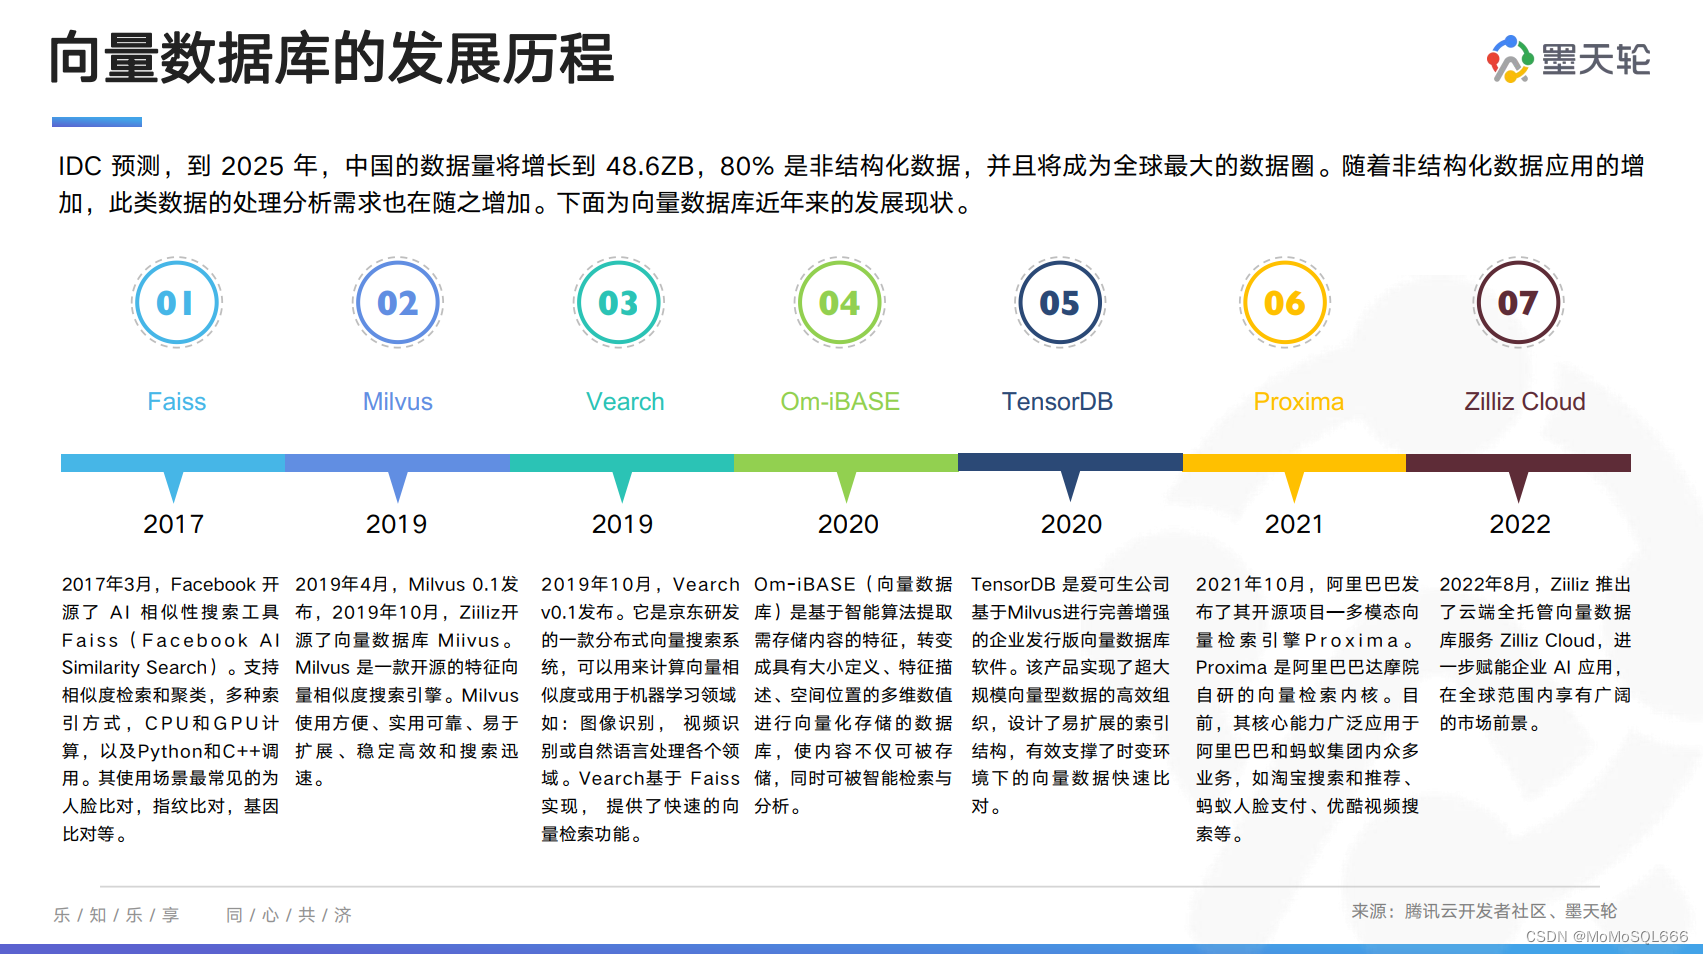Image resolution: width=1703 pixels, height=954 pixels.
Task: Select the Om-iBASE label
Action: tap(840, 402)
